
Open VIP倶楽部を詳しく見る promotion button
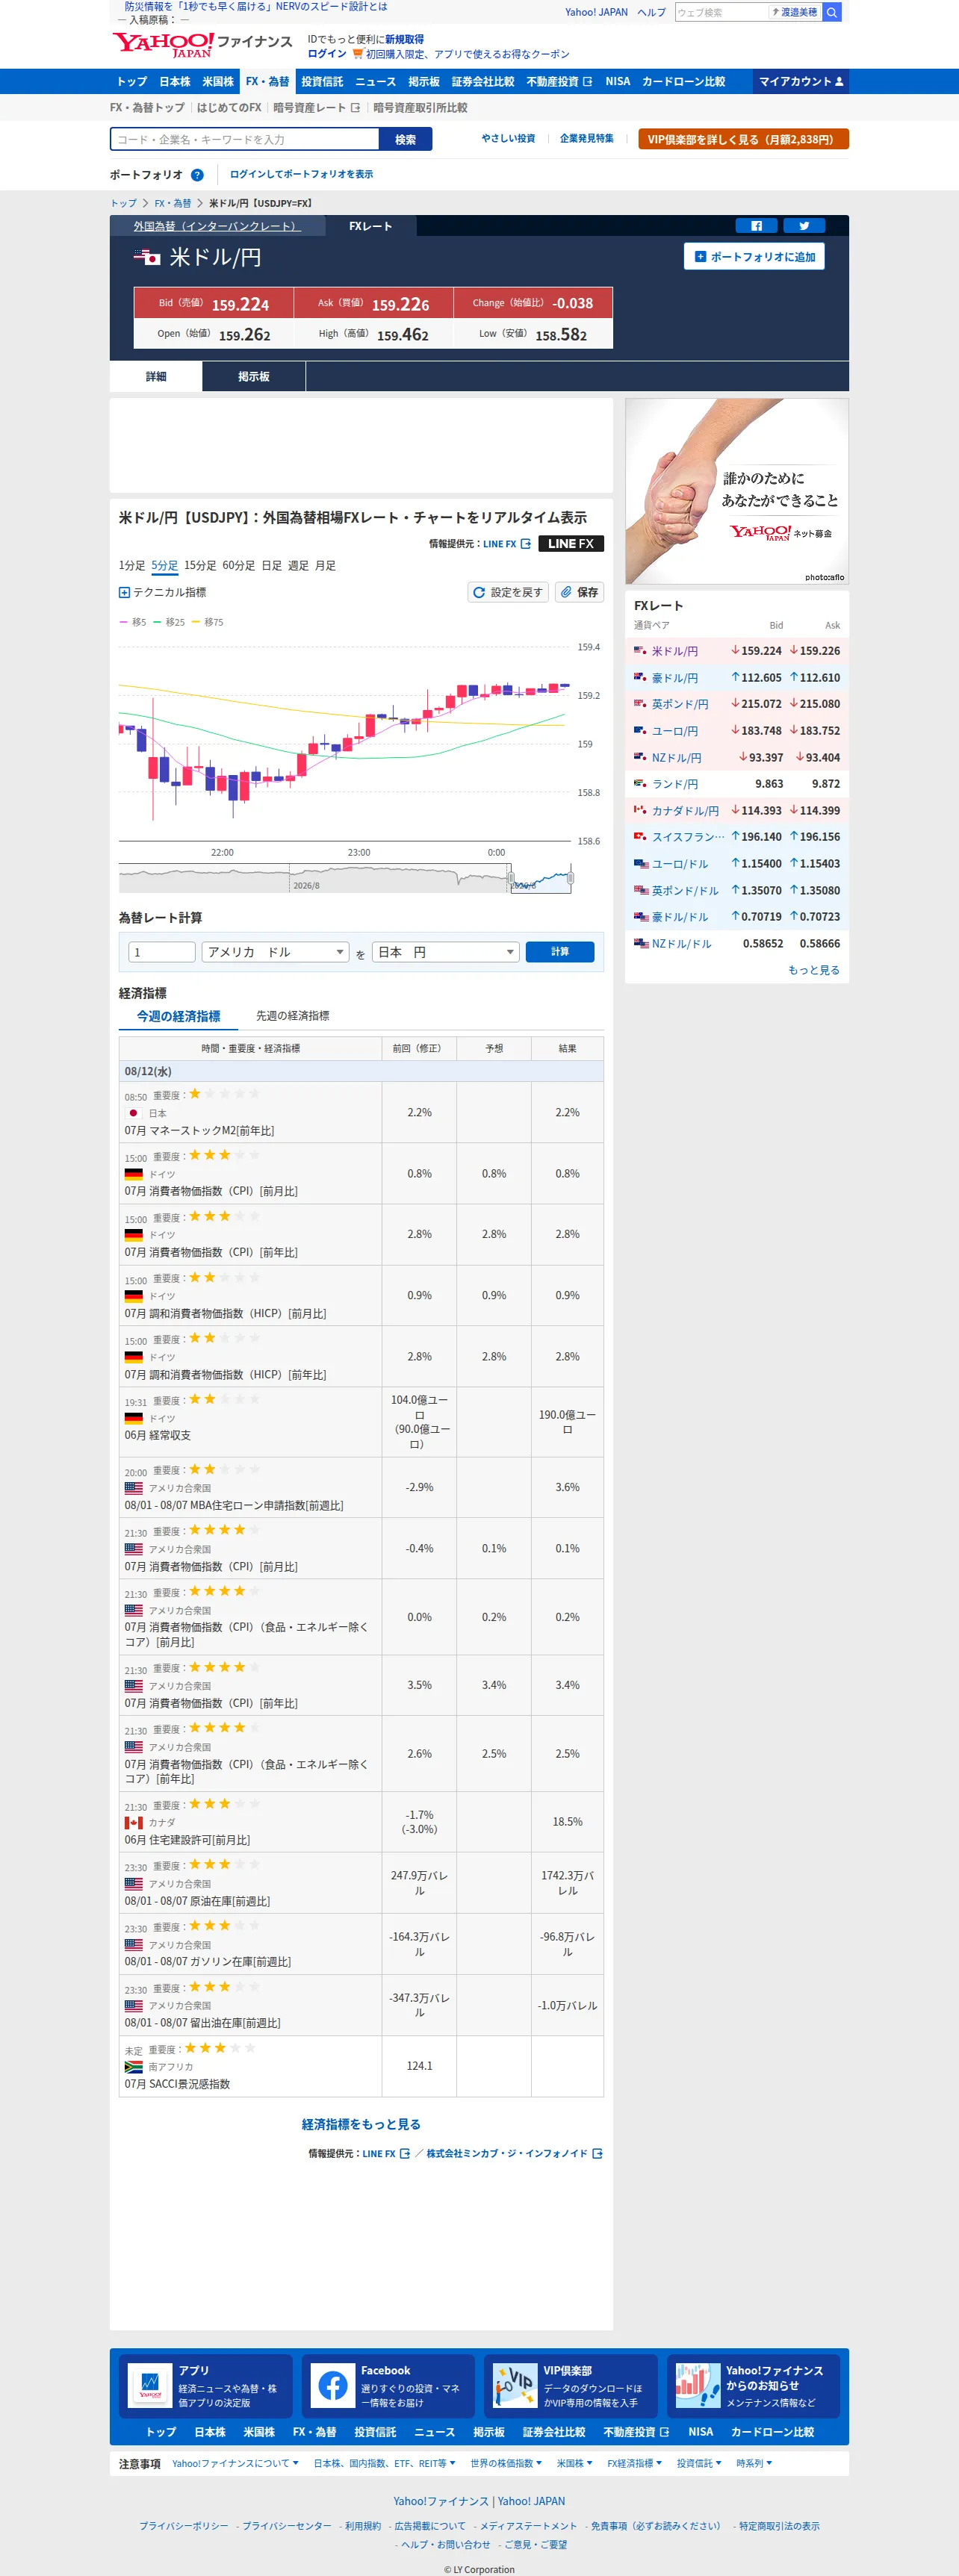click(743, 140)
